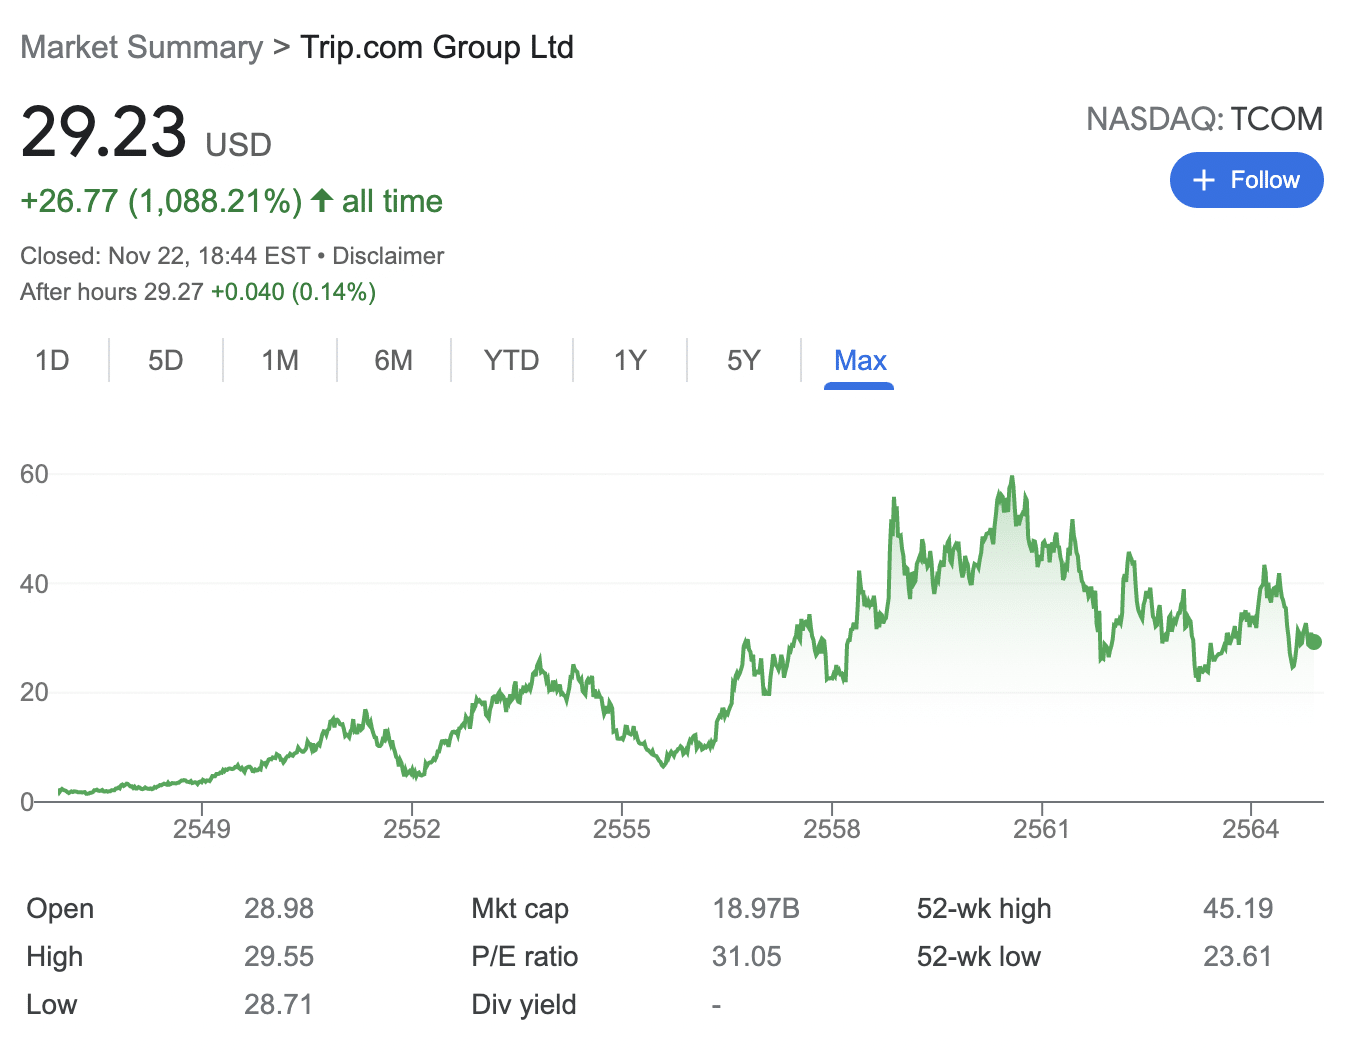This screenshot has width=1346, height=1054.
Task: Click the green up arrow beside all time
Action: click(x=321, y=200)
